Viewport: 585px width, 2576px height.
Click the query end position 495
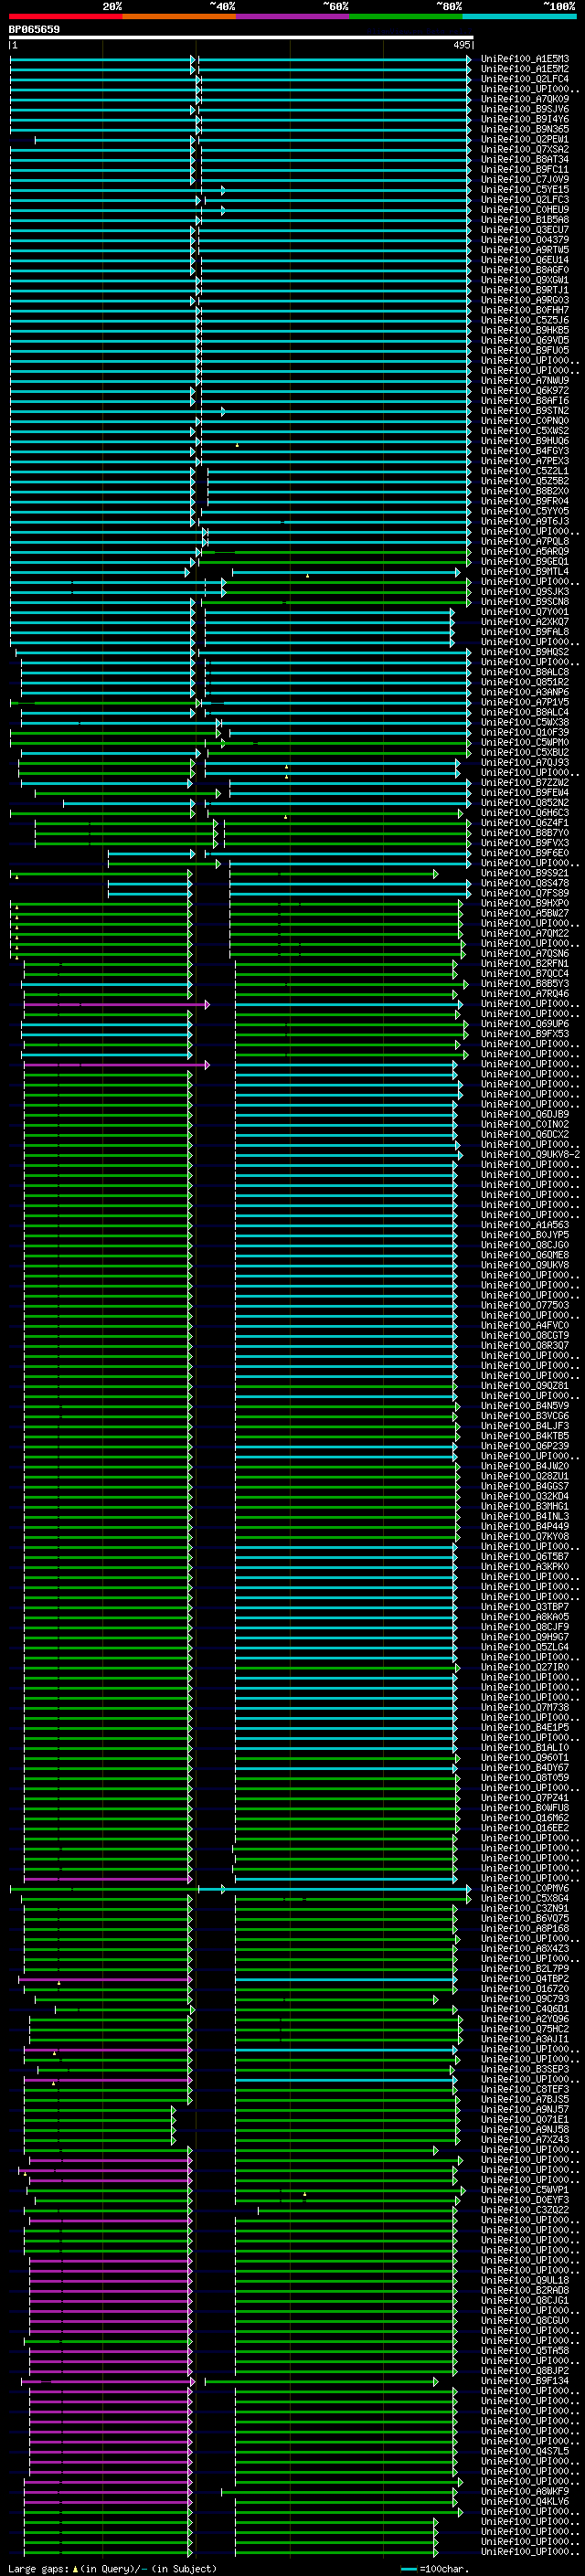point(461,45)
